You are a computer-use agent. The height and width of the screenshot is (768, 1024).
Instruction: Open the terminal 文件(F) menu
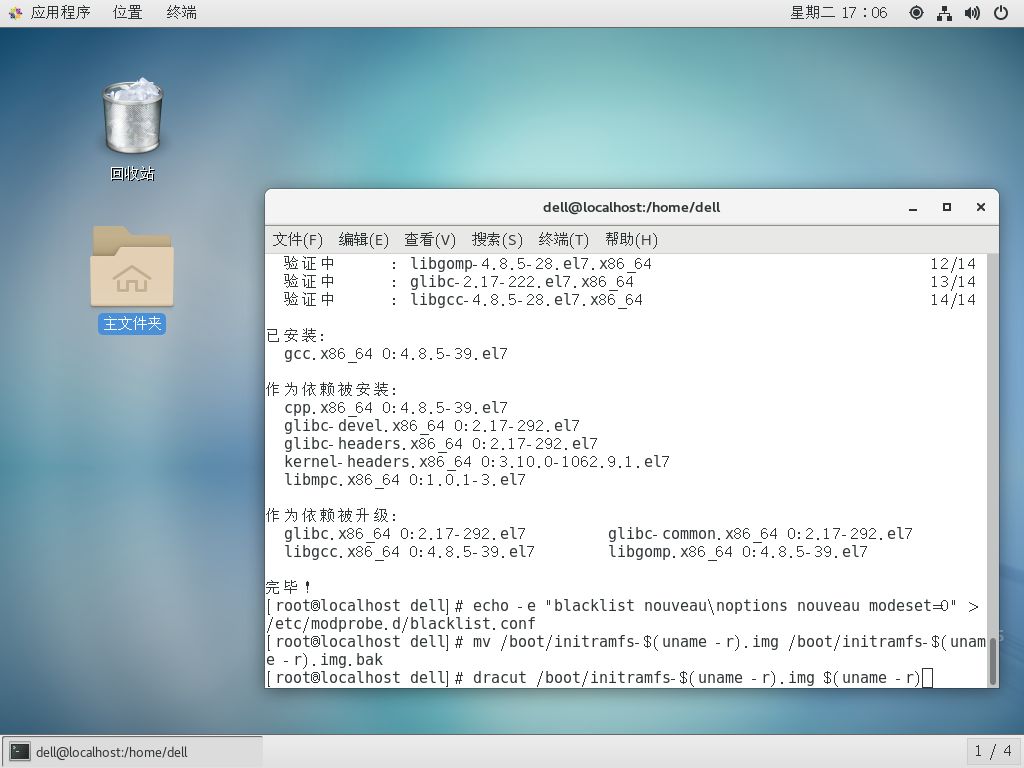[x=297, y=240]
